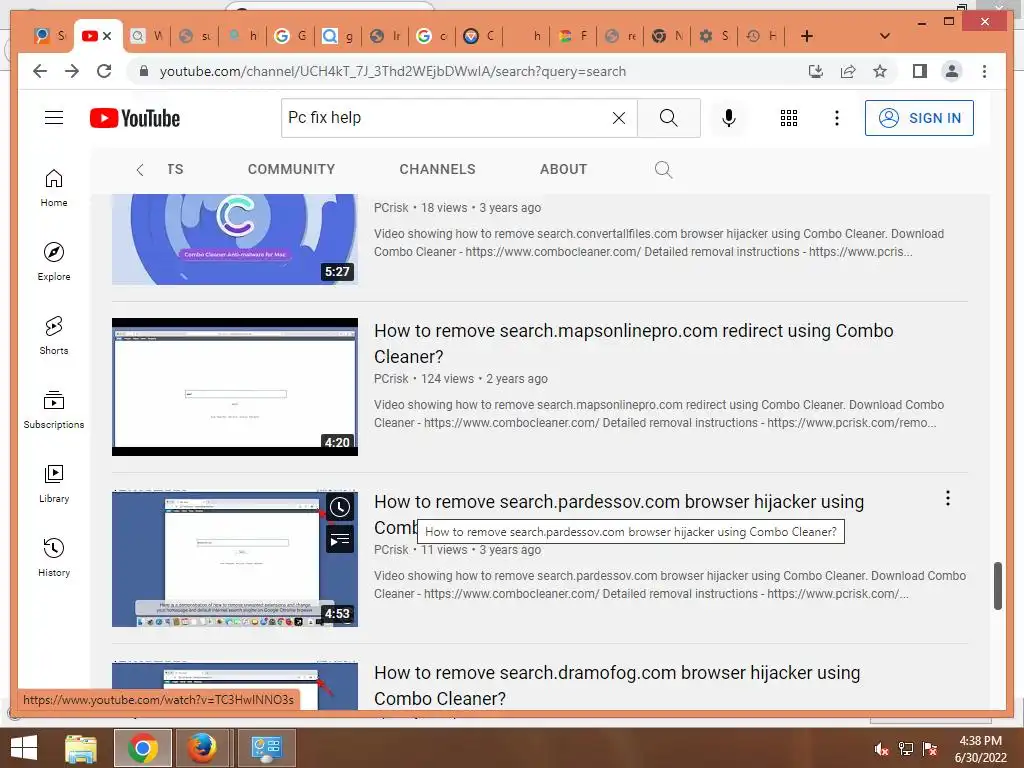Close the active YouTube tab

[x=108, y=36]
